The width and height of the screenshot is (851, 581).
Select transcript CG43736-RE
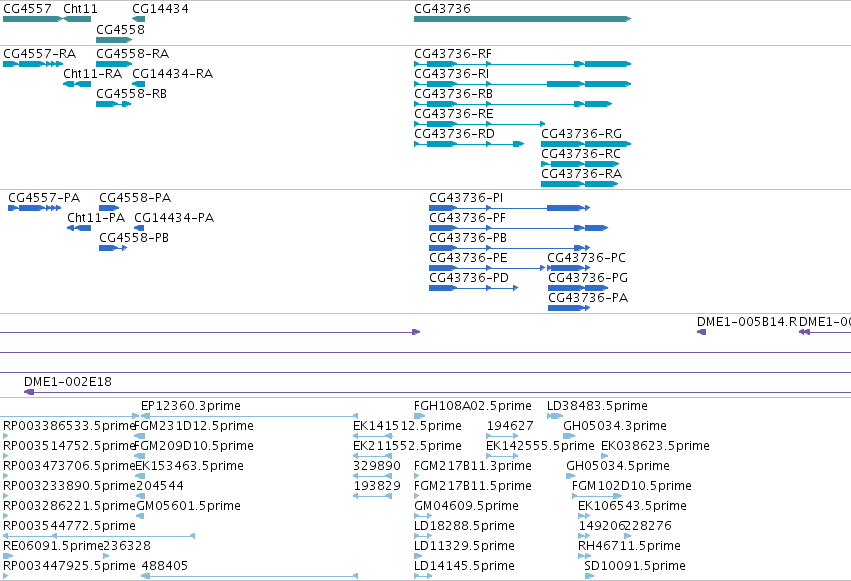click(x=479, y=124)
